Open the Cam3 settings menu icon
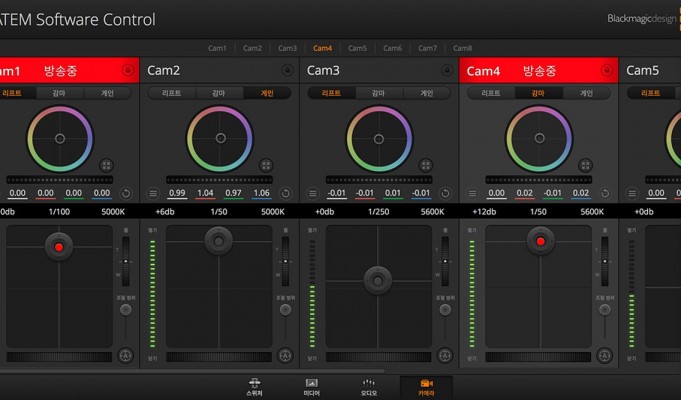The width and height of the screenshot is (681, 400). pyautogui.click(x=313, y=193)
